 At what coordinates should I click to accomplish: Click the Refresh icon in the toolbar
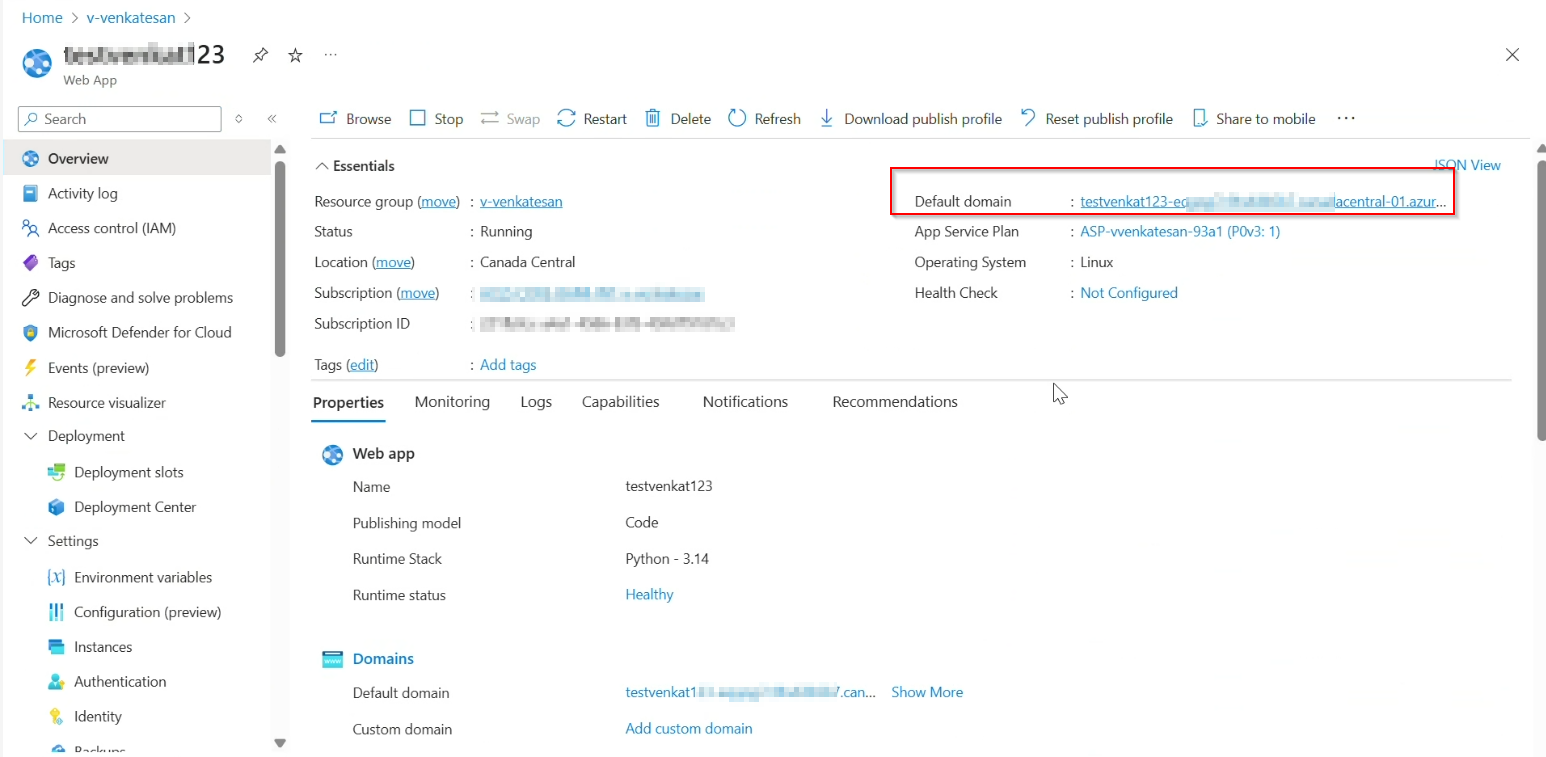(x=737, y=118)
